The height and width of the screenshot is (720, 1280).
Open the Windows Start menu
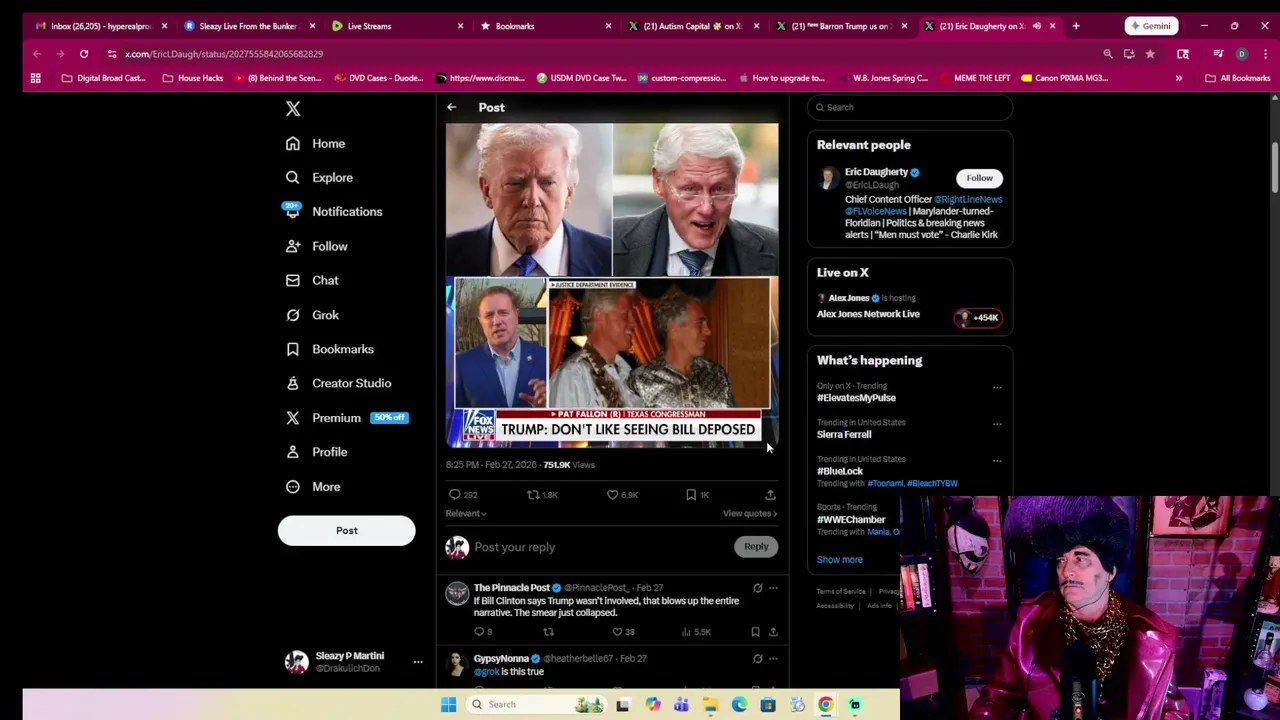point(448,705)
